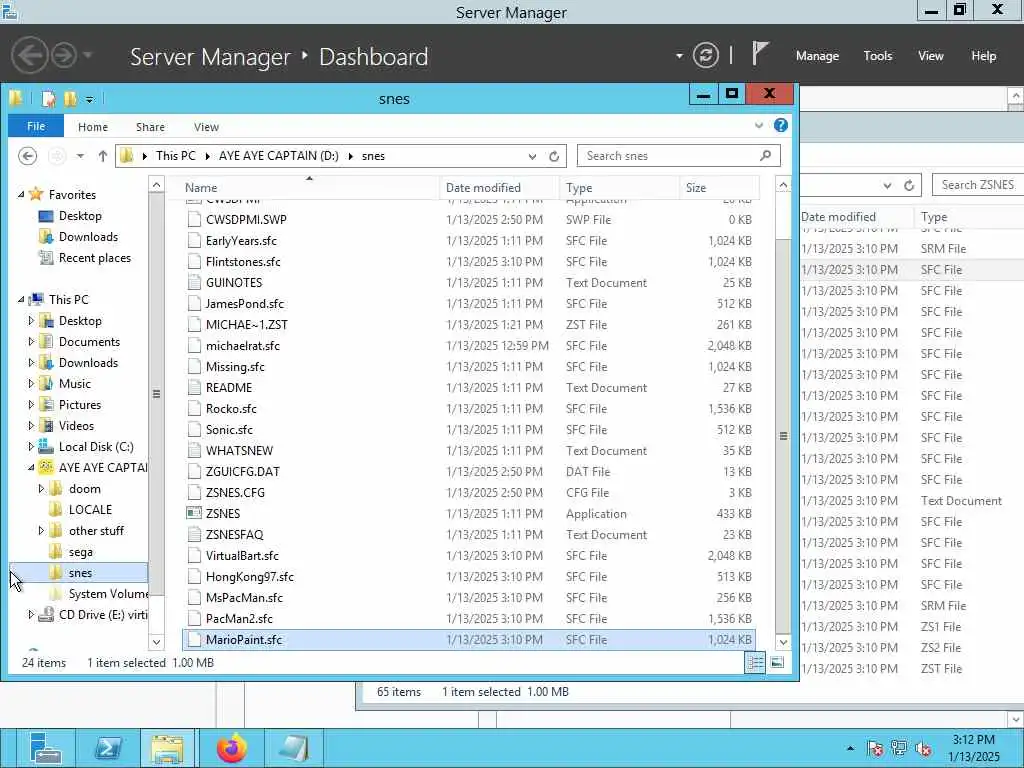Select the CD Drive (E:) icon in tree
1024x768 pixels.
(46, 615)
